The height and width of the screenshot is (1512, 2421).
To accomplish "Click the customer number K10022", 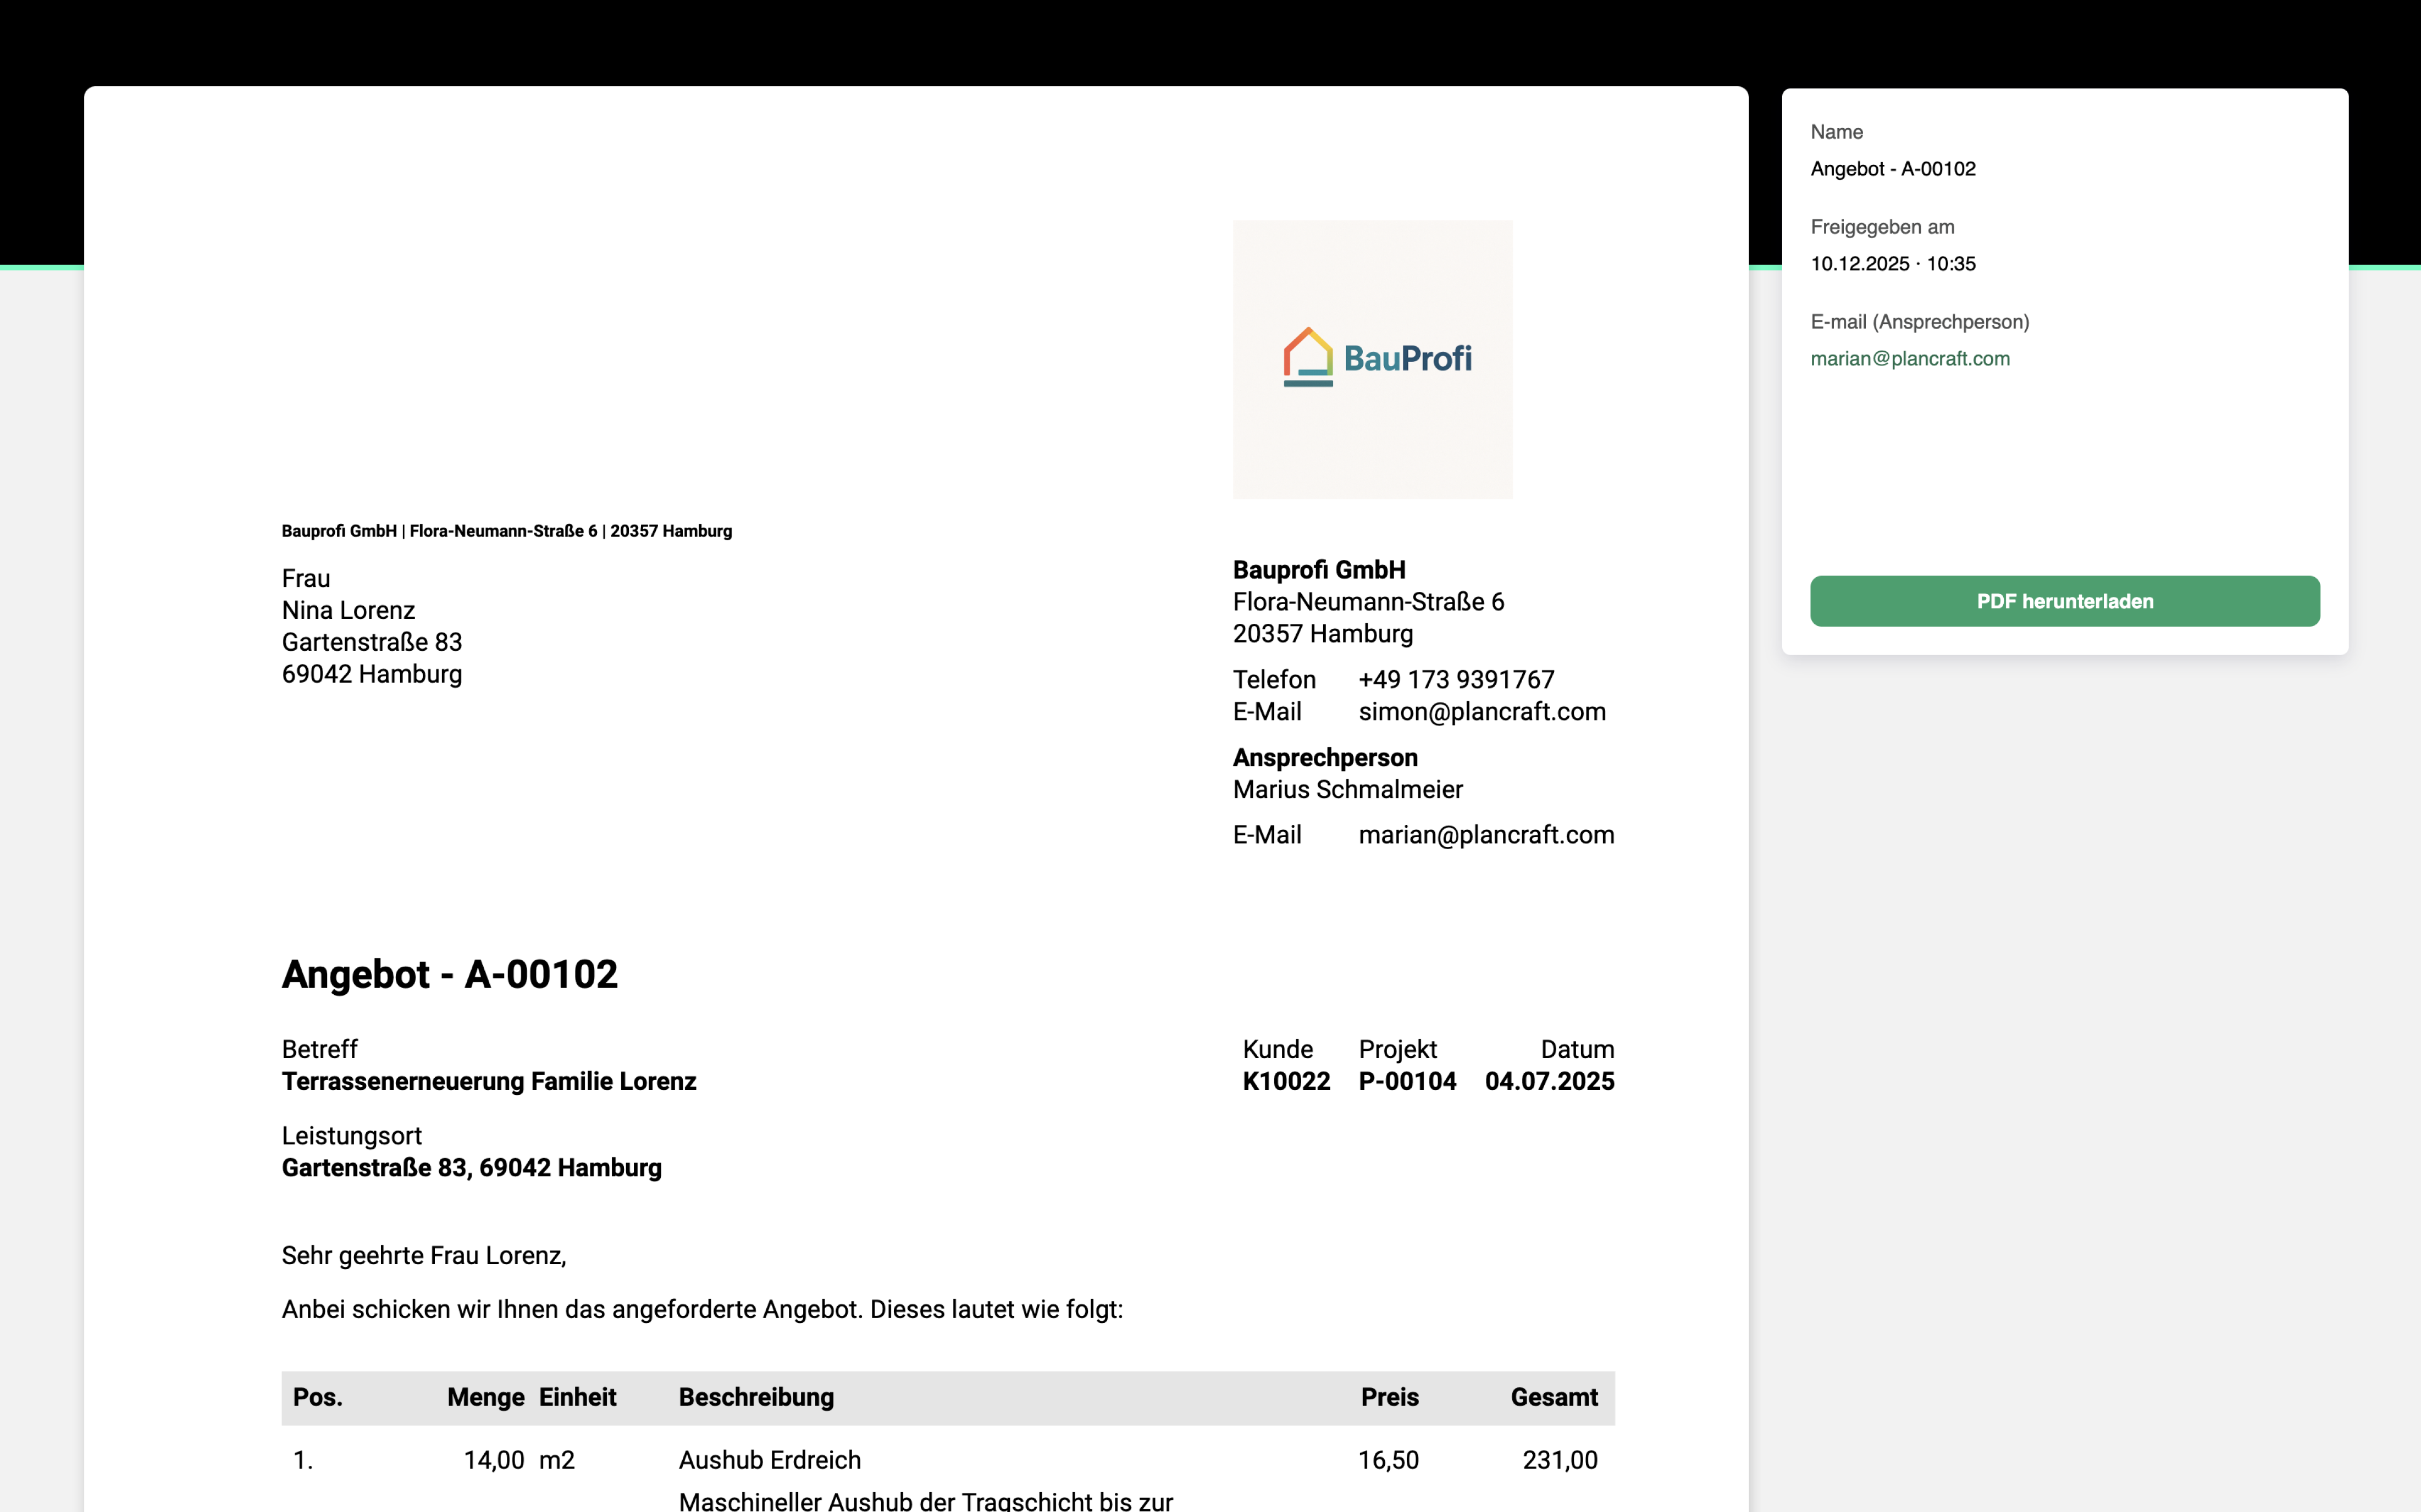I will [x=1286, y=1081].
